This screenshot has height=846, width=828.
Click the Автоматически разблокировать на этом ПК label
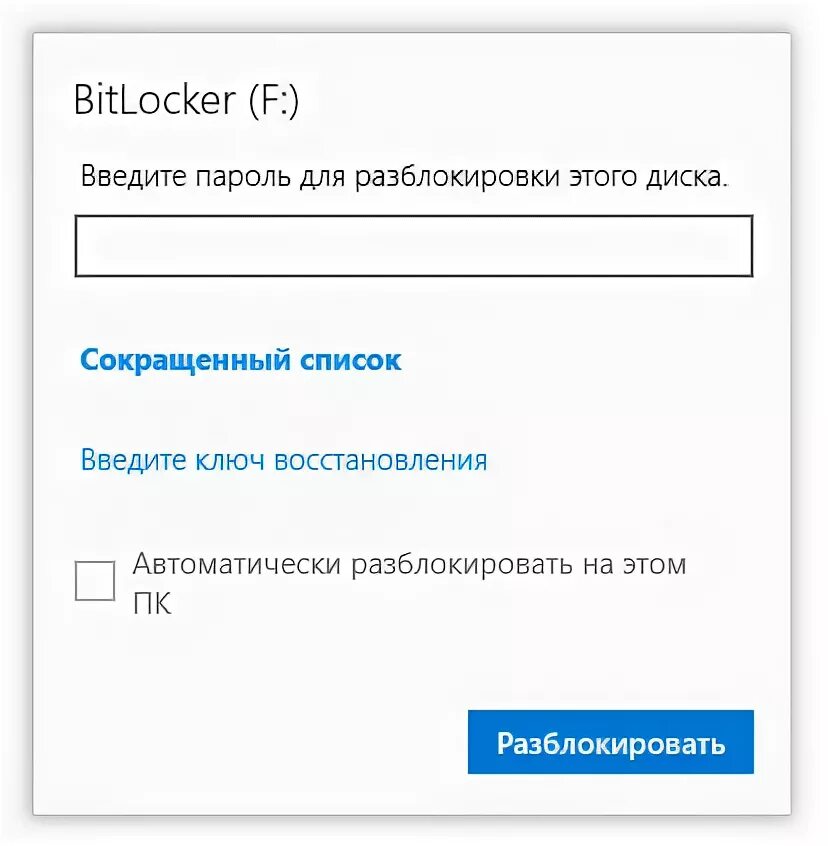[409, 565]
